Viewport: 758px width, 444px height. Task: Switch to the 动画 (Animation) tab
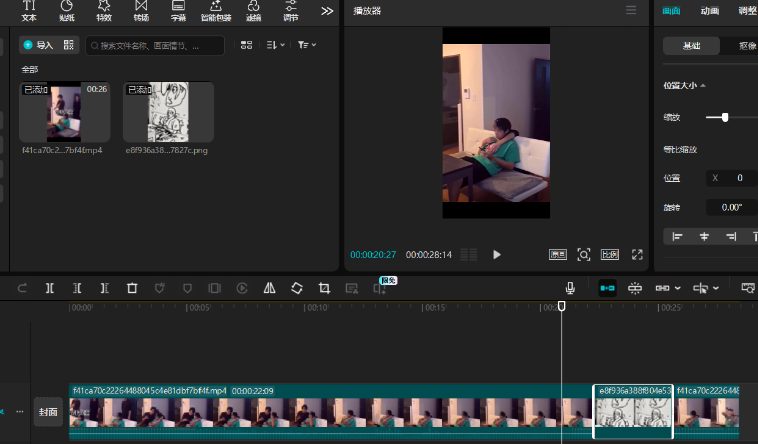710,11
